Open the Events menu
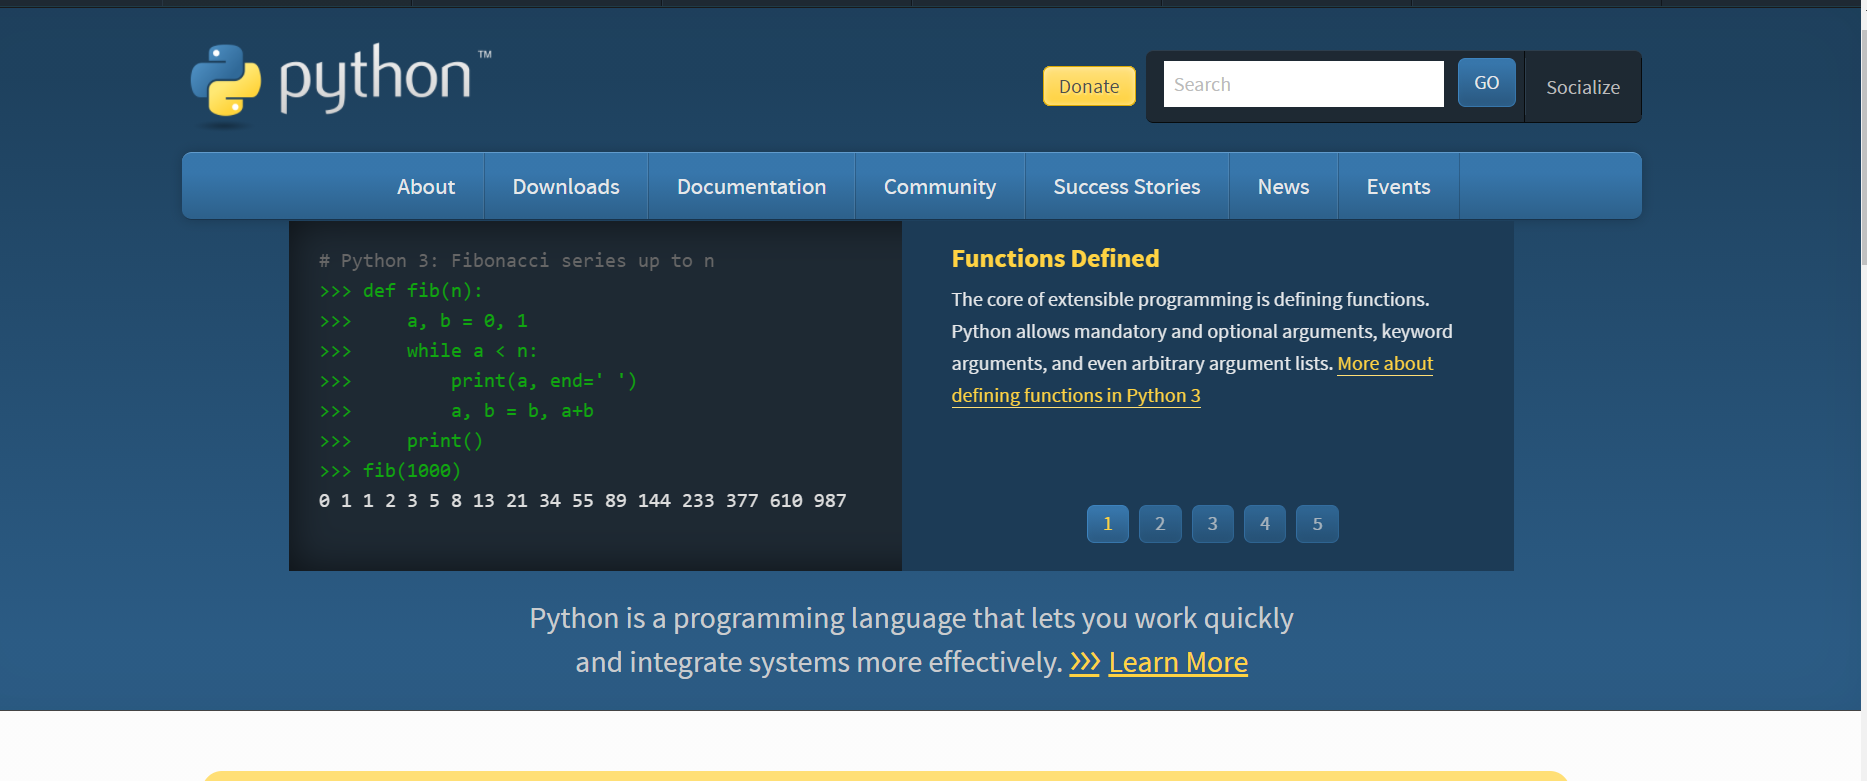 pos(1397,187)
